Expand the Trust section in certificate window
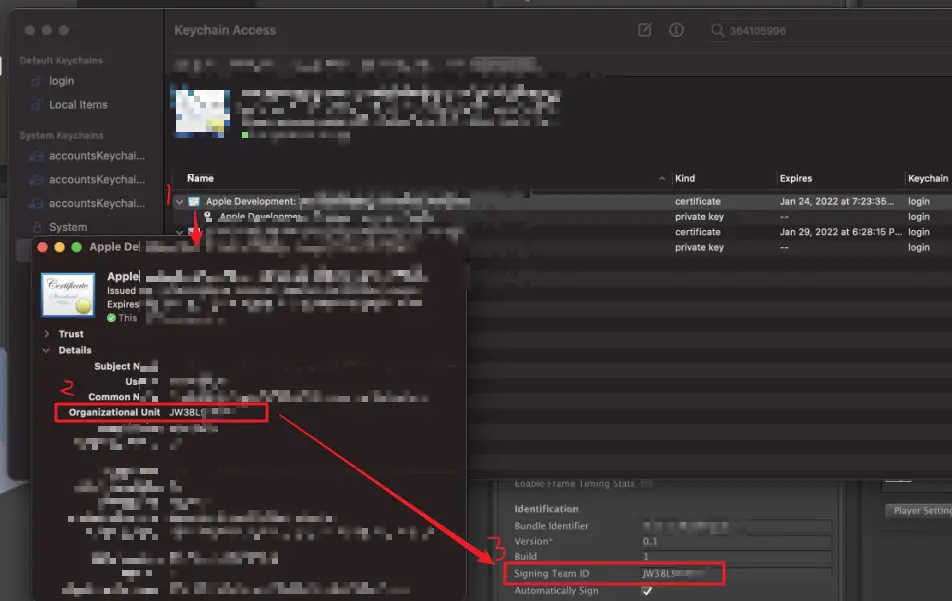The height and width of the screenshot is (601, 952). point(47,334)
